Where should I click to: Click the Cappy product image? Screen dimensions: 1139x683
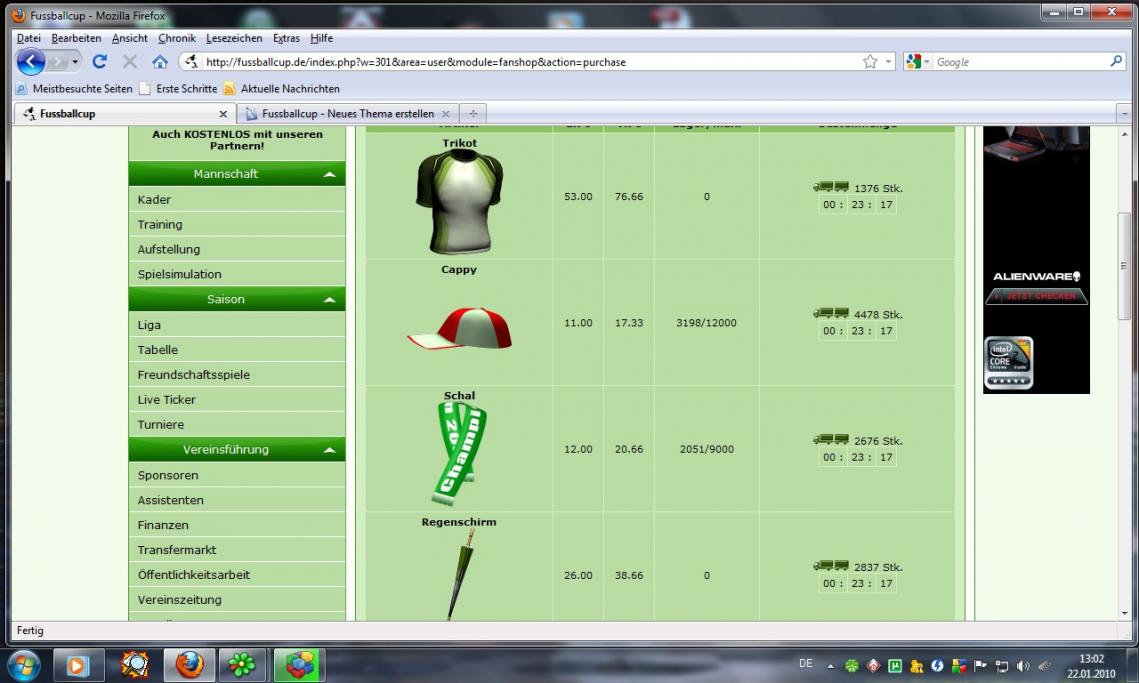pos(459,328)
